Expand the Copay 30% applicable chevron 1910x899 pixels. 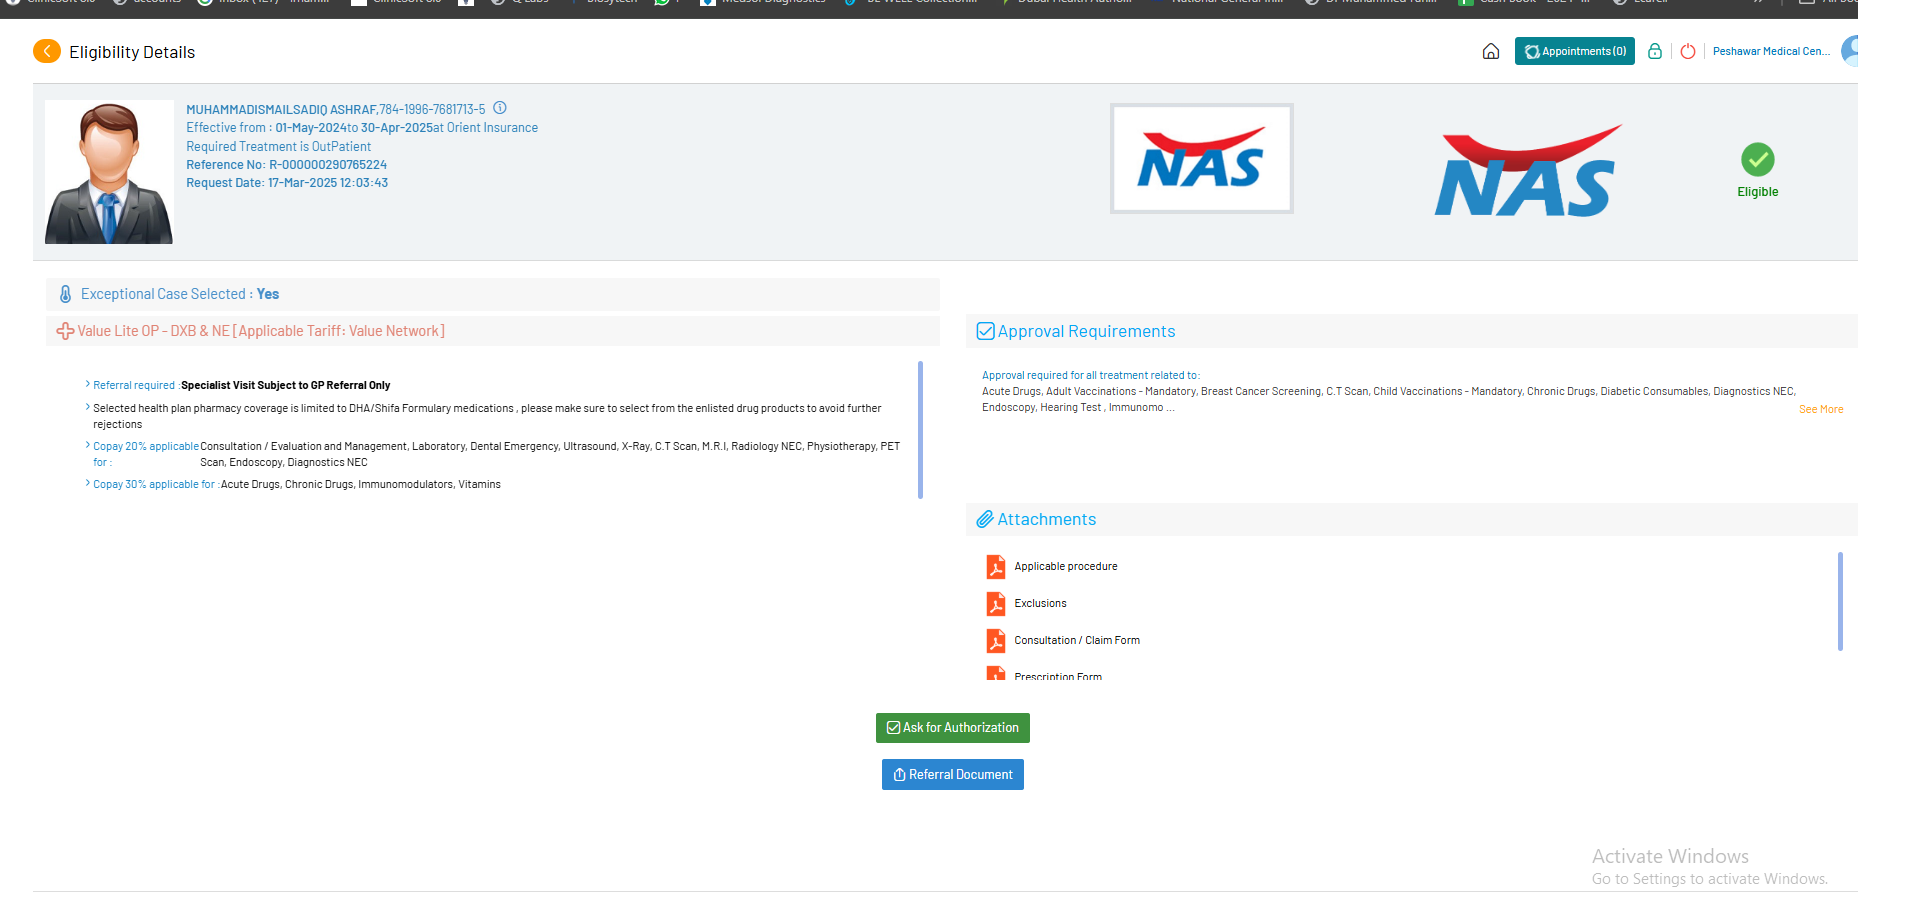pyautogui.click(x=88, y=483)
